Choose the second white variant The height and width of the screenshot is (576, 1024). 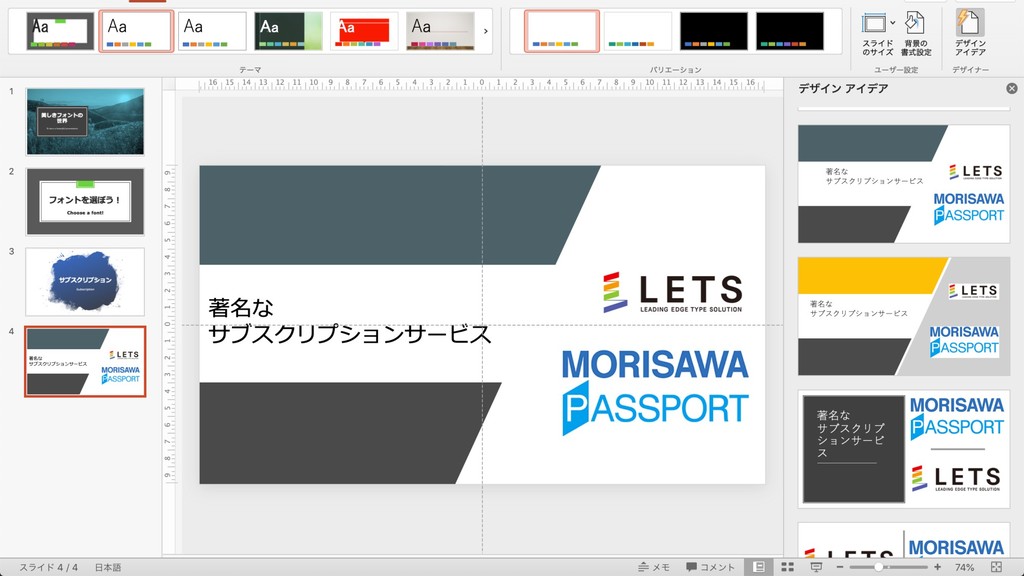click(637, 31)
